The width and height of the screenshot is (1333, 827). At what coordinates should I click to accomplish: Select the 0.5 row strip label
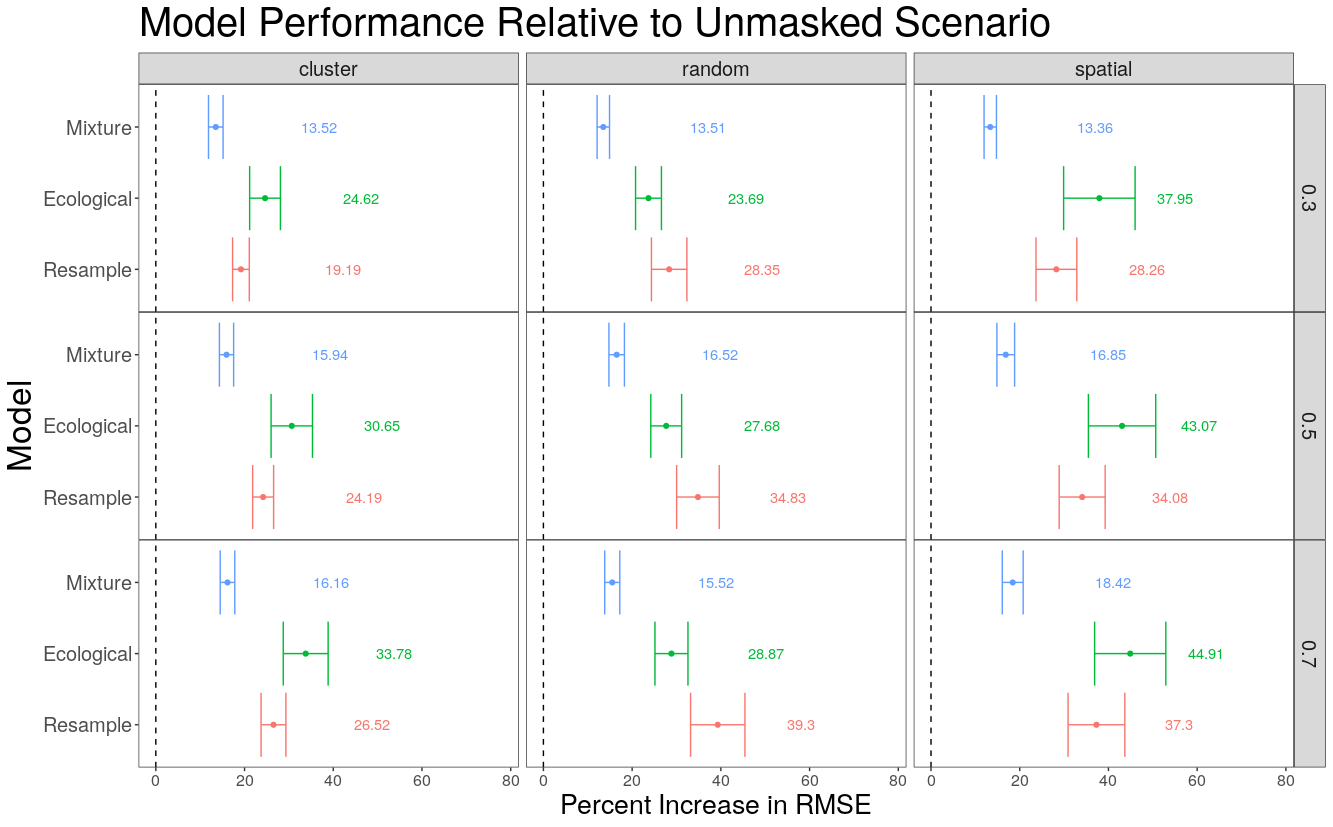[x=1309, y=426]
